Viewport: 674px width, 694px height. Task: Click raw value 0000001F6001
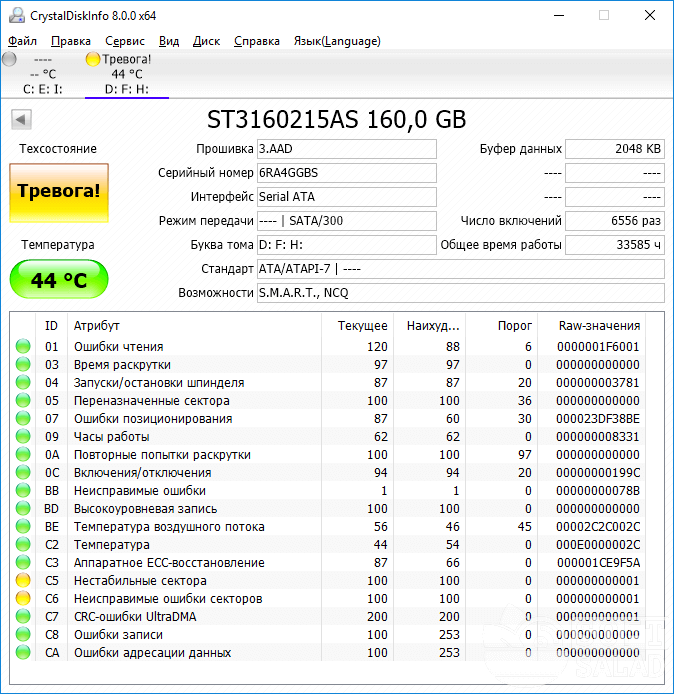click(598, 347)
